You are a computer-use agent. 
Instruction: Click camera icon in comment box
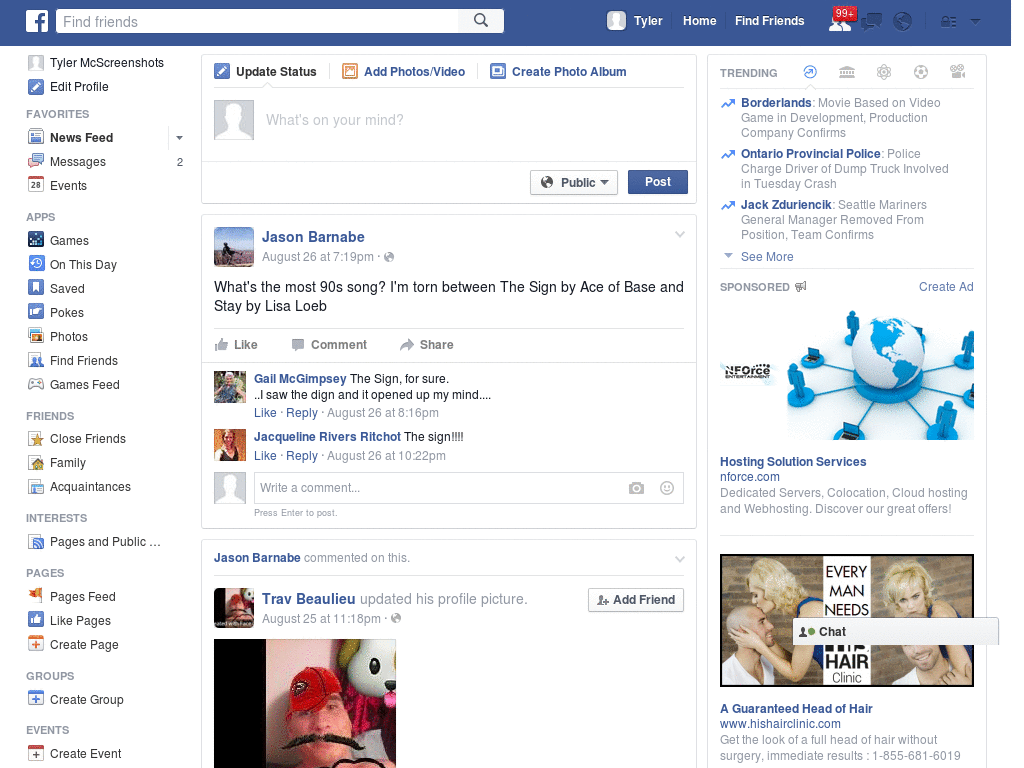pos(636,488)
